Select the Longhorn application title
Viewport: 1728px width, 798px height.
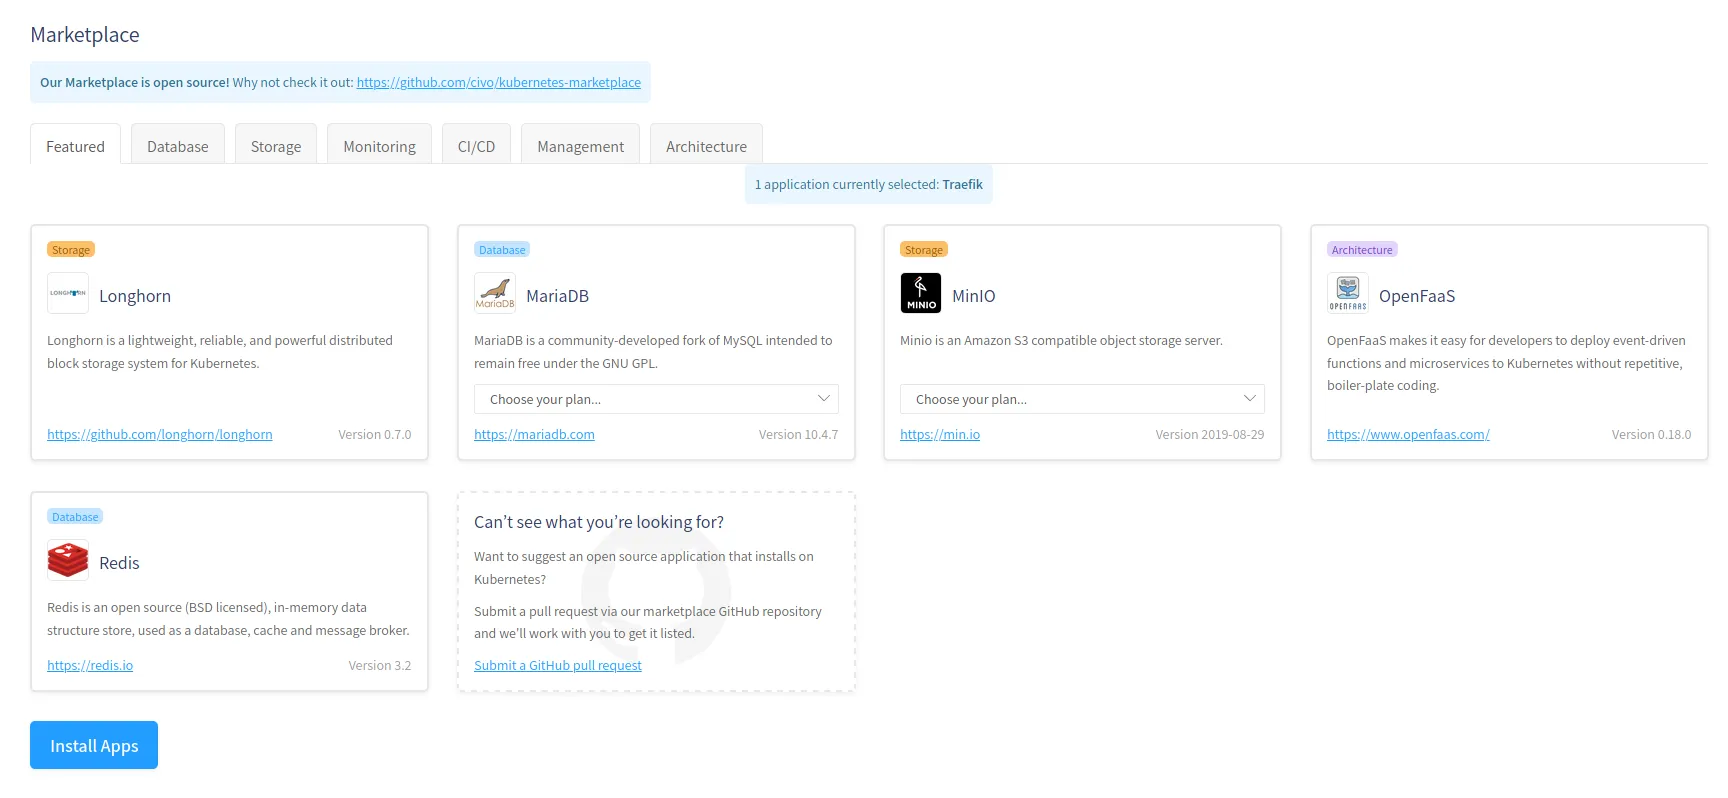pyautogui.click(x=135, y=296)
